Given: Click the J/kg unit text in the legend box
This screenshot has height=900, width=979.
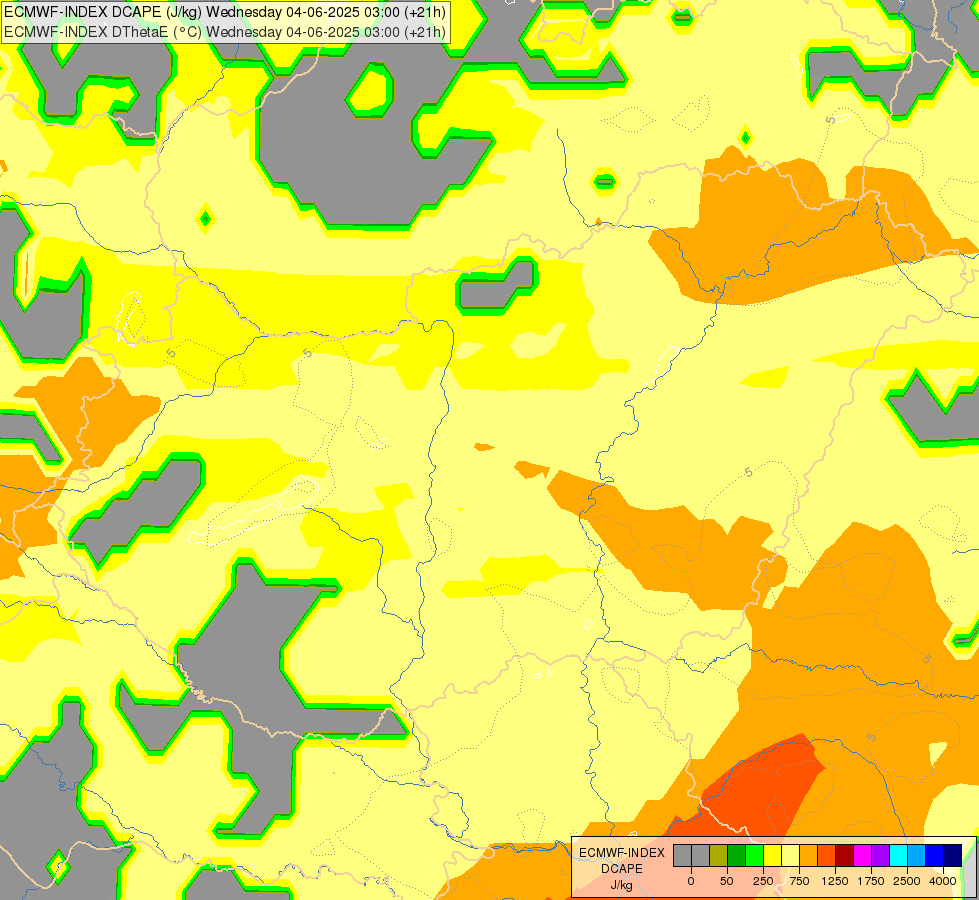Looking at the screenshot, I should point(621,886).
